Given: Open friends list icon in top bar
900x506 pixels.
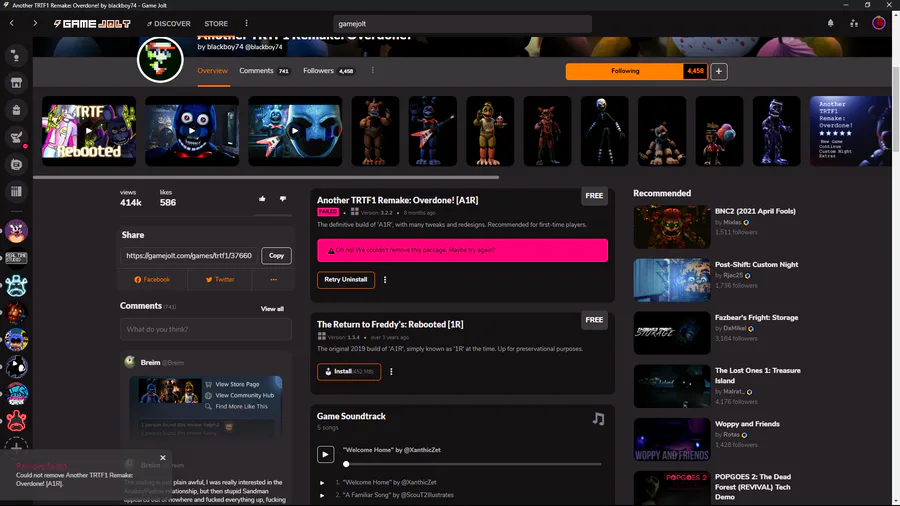Looking at the screenshot, I should click(854, 24).
